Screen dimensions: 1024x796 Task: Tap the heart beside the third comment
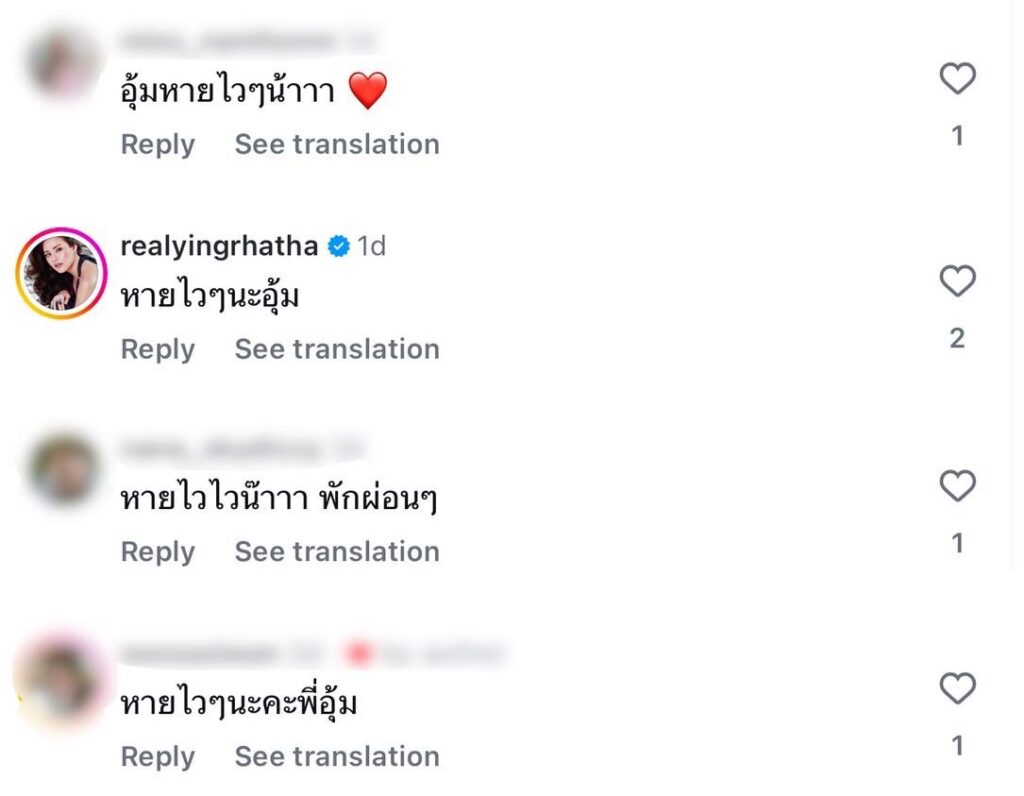[x=957, y=486]
